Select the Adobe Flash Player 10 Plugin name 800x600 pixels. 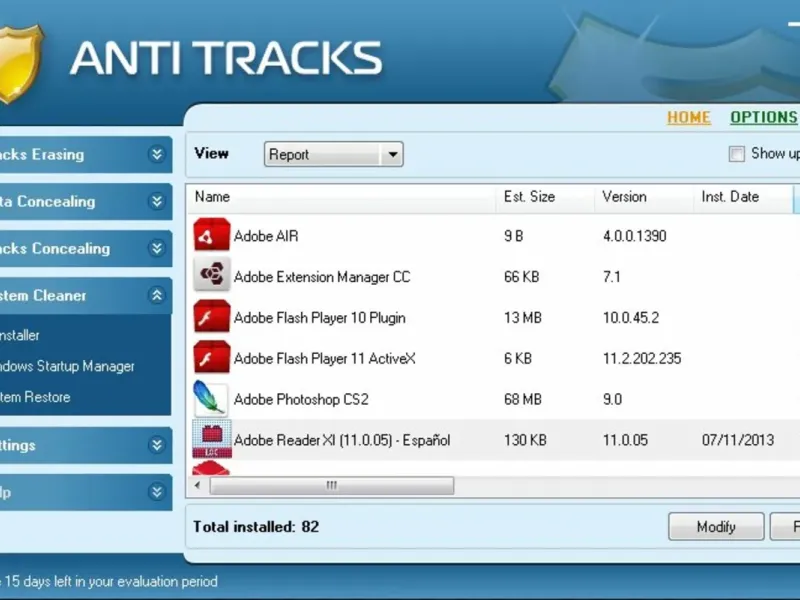(319, 317)
